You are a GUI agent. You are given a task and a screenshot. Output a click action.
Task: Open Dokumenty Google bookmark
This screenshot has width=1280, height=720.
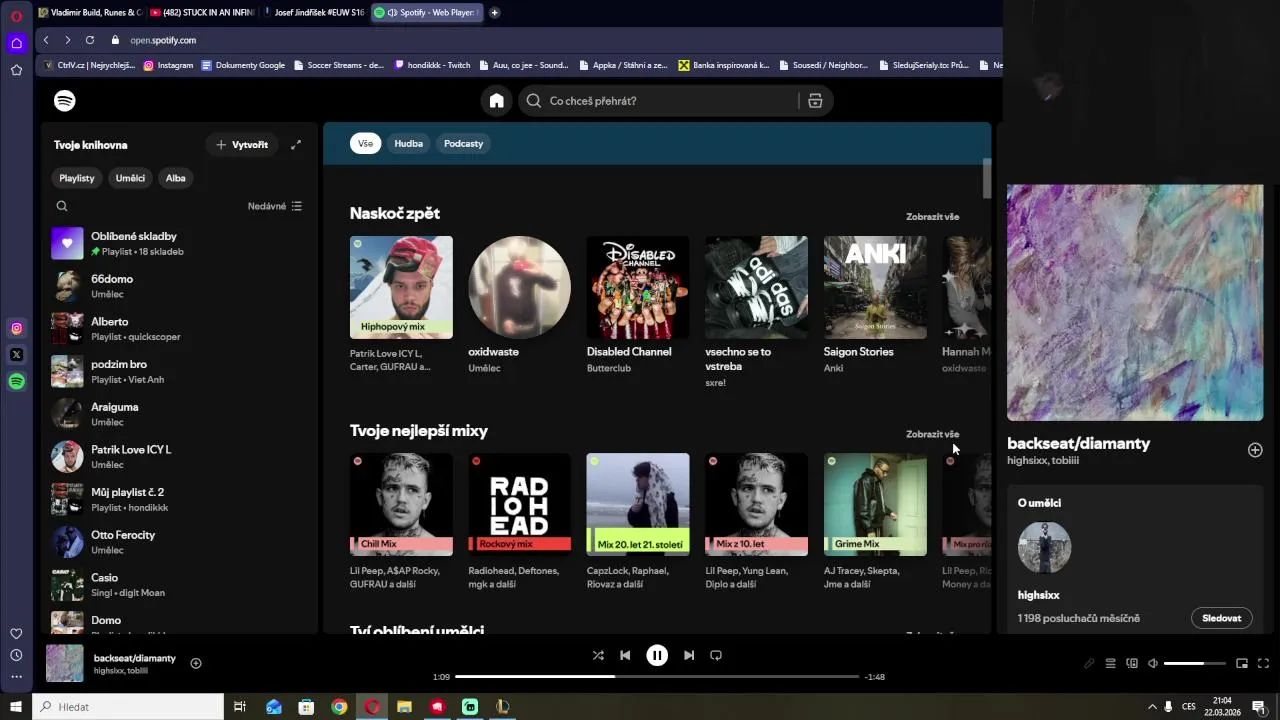coord(243,65)
